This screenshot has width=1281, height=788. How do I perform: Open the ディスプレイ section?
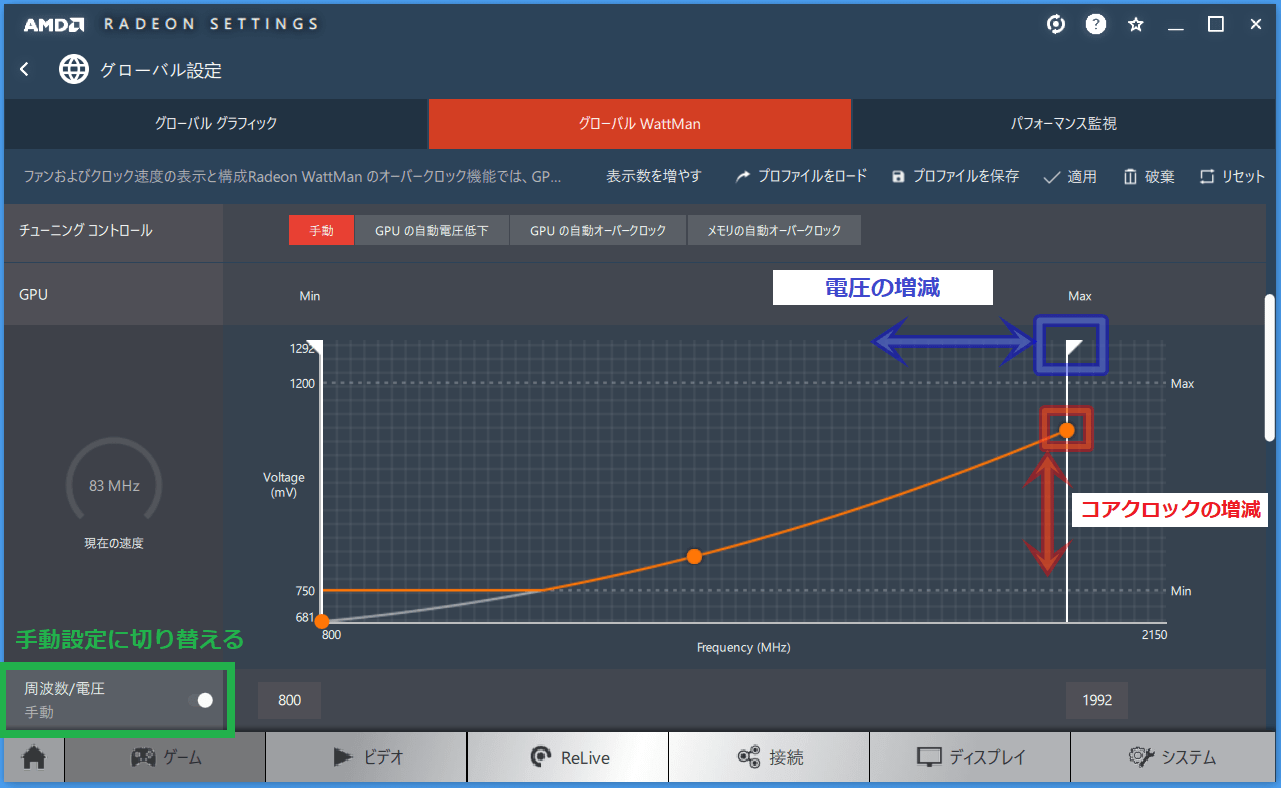[970, 757]
